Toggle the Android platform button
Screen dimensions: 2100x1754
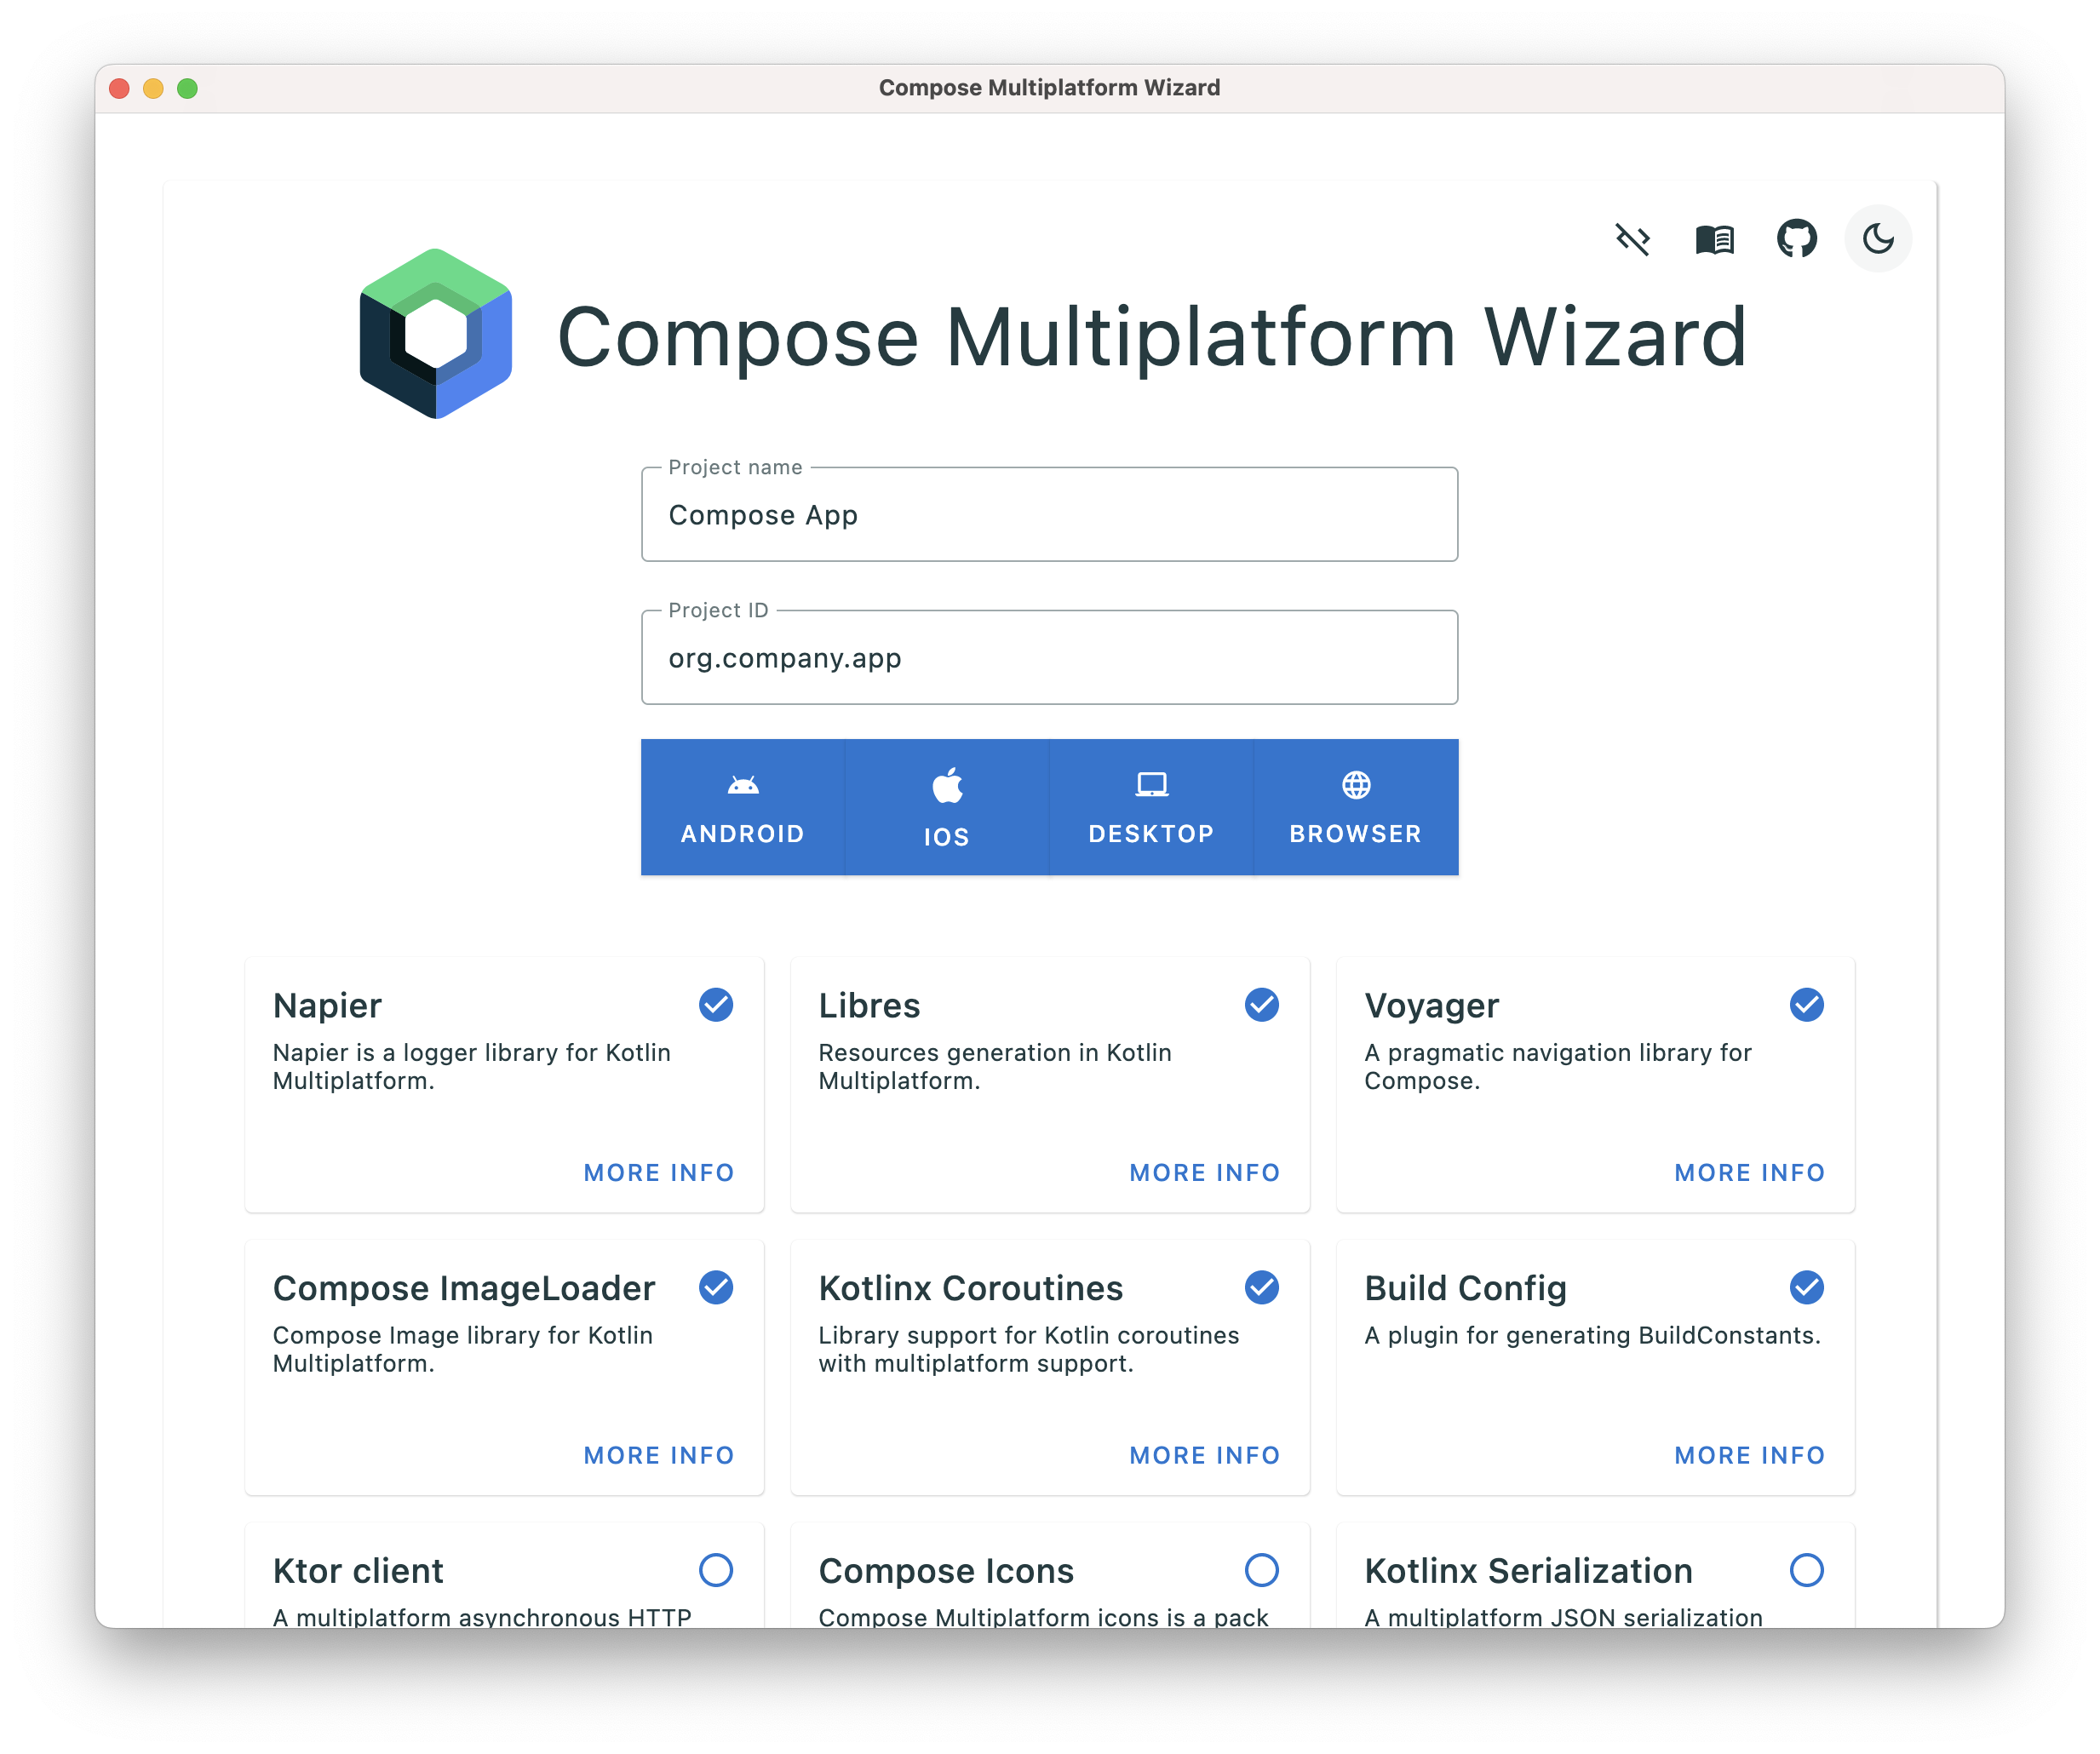tap(742, 807)
